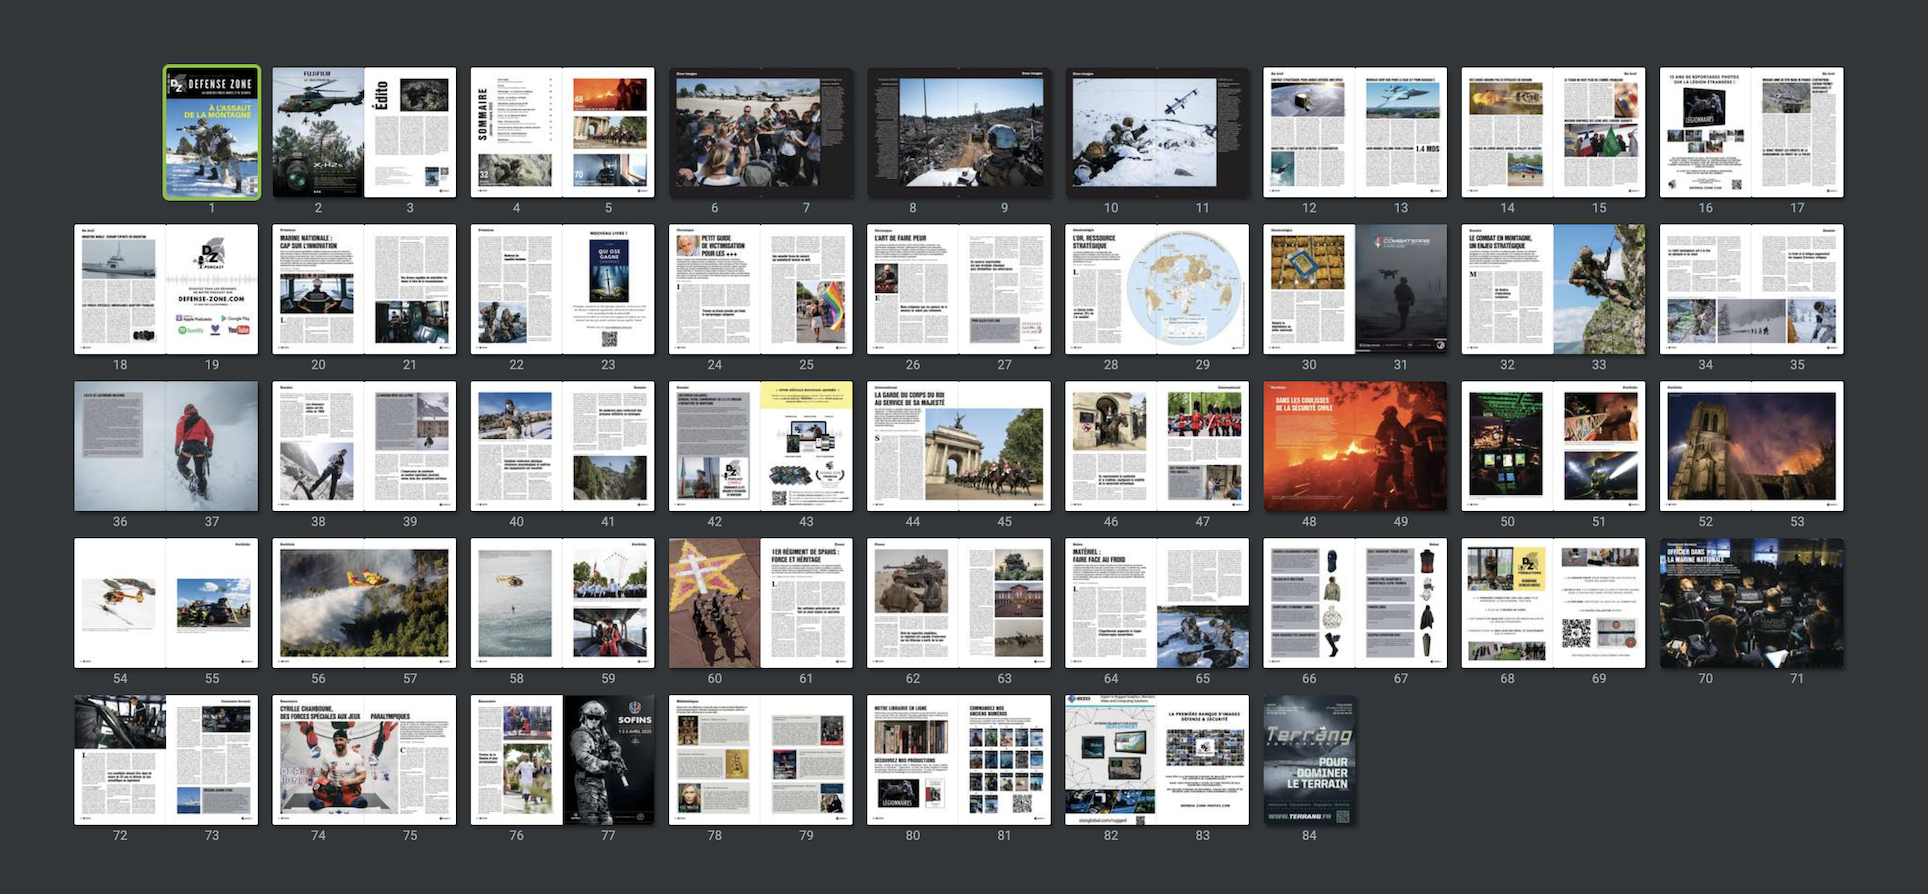Viewport: 1928px width, 894px height.
Task: Click the firefighting plane spread, pages 56-57
Action: (364, 603)
